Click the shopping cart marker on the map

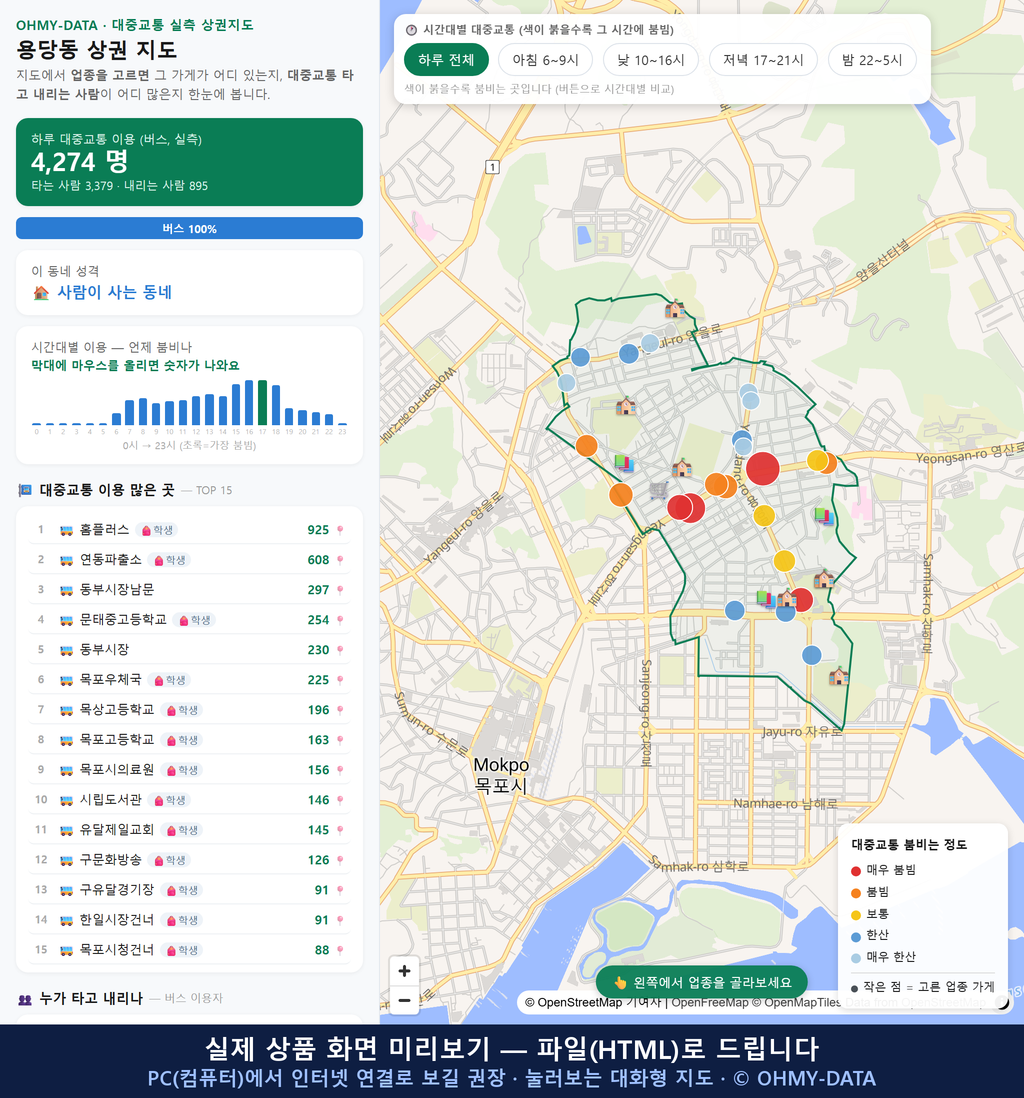[658, 490]
